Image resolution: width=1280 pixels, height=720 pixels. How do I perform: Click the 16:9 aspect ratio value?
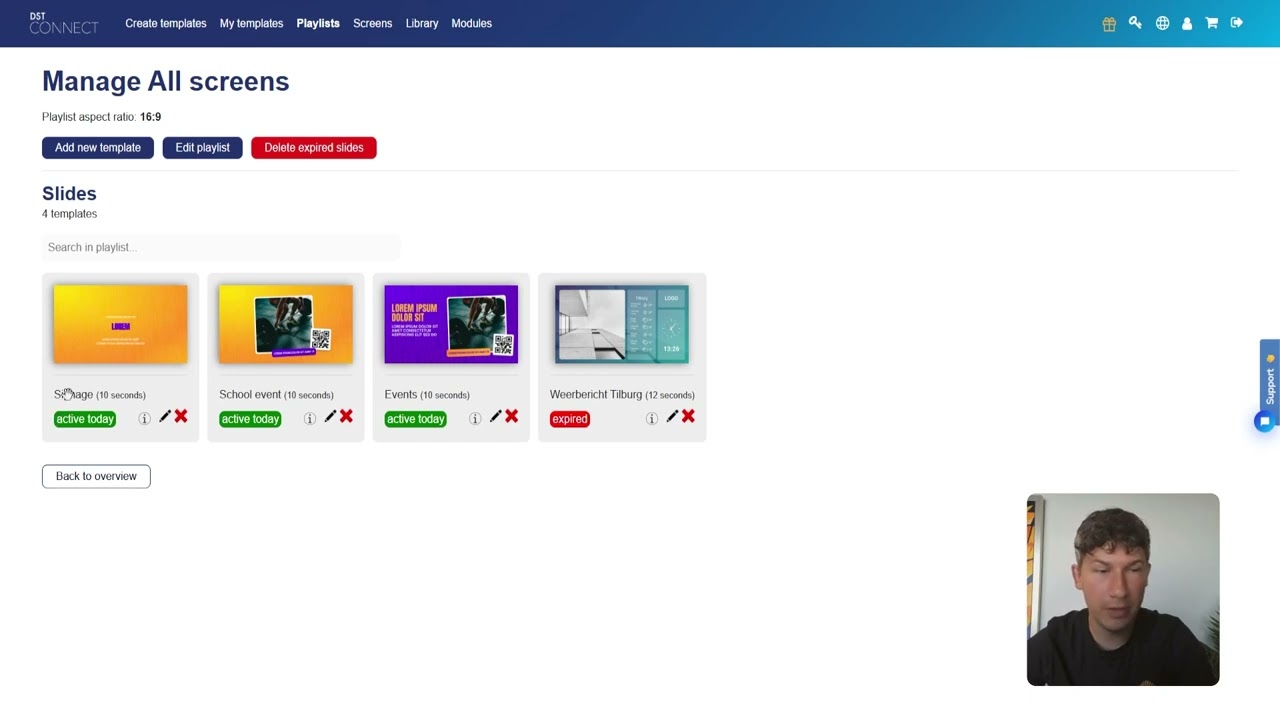(150, 117)
